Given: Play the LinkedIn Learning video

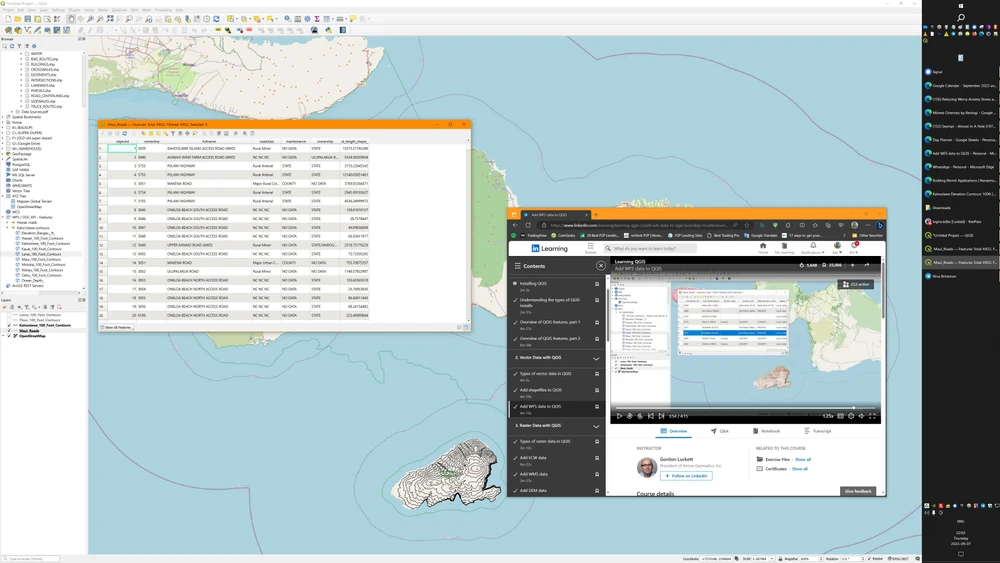Looking at the screenshot, I should click(619, 416).
